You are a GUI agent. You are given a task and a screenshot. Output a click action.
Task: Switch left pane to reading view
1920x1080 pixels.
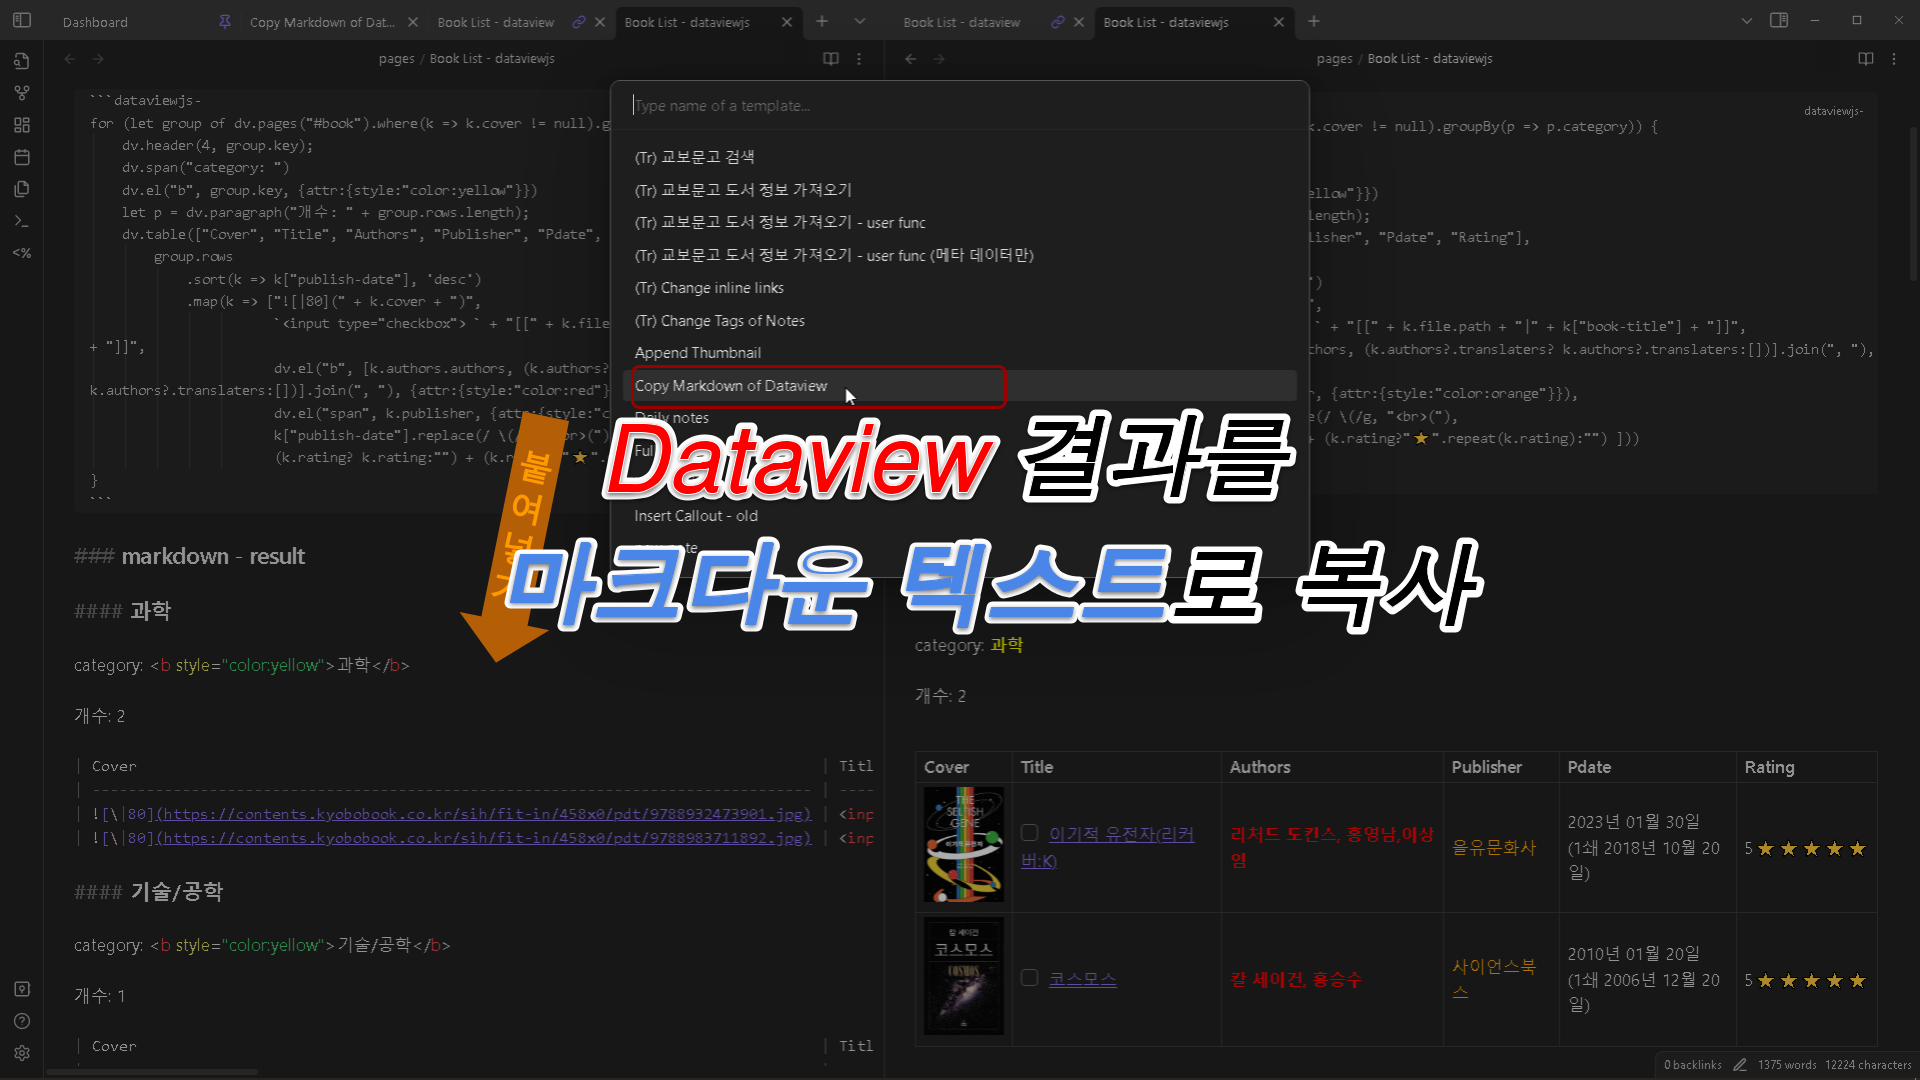tap(830, 59)
